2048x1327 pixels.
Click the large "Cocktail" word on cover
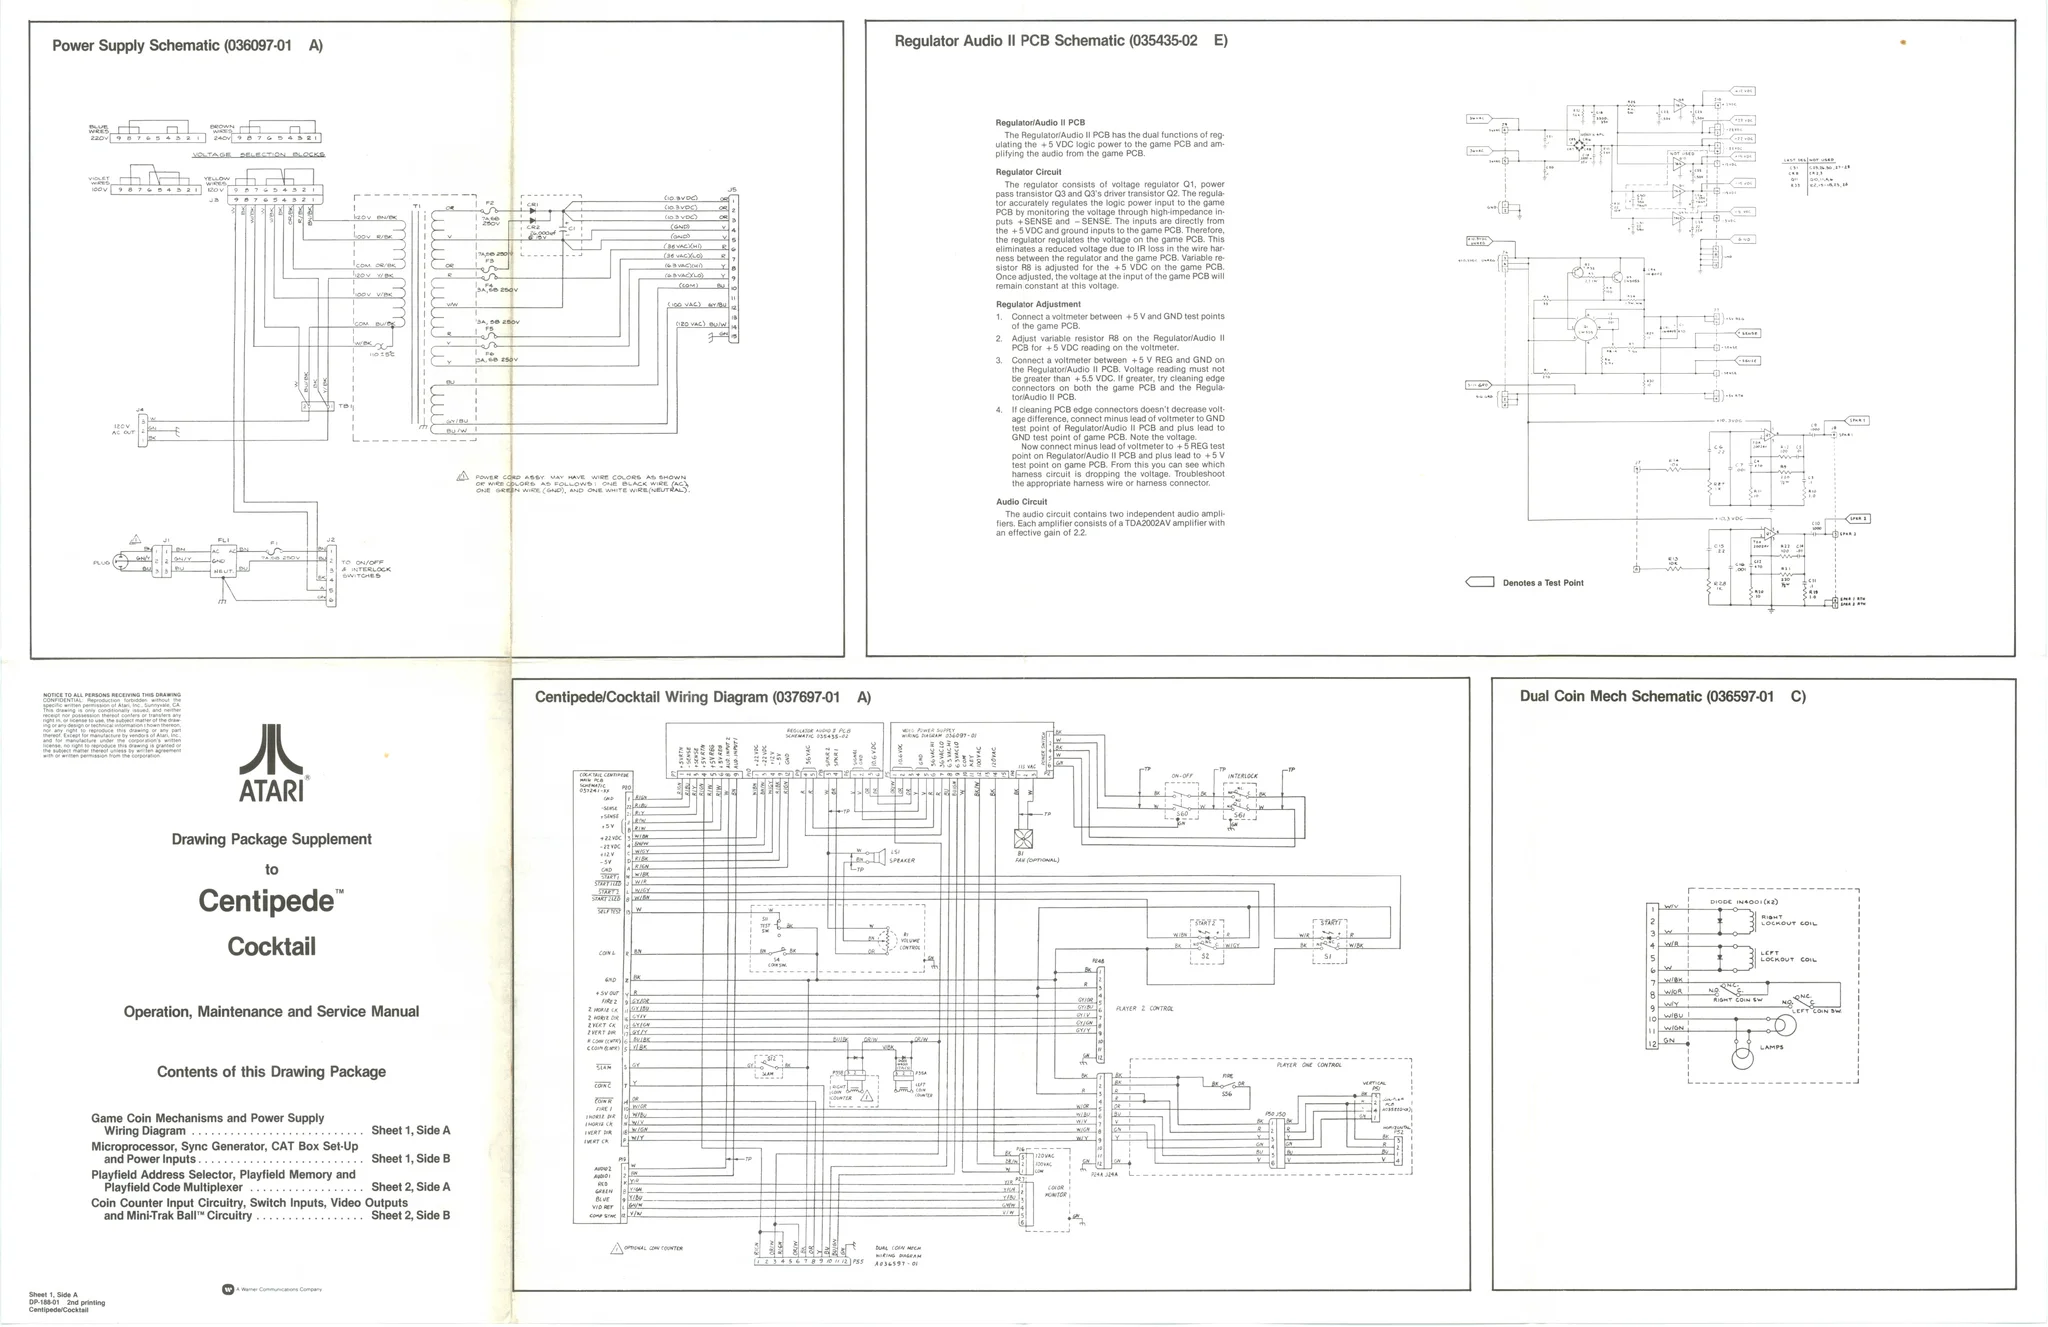pos(271,946)
